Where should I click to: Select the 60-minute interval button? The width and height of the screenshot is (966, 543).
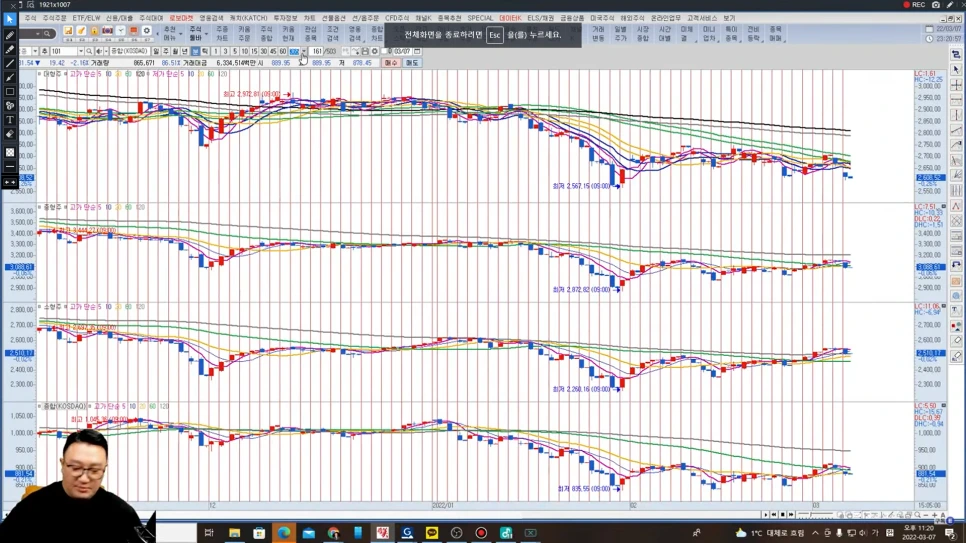click(x=283, y=51)
